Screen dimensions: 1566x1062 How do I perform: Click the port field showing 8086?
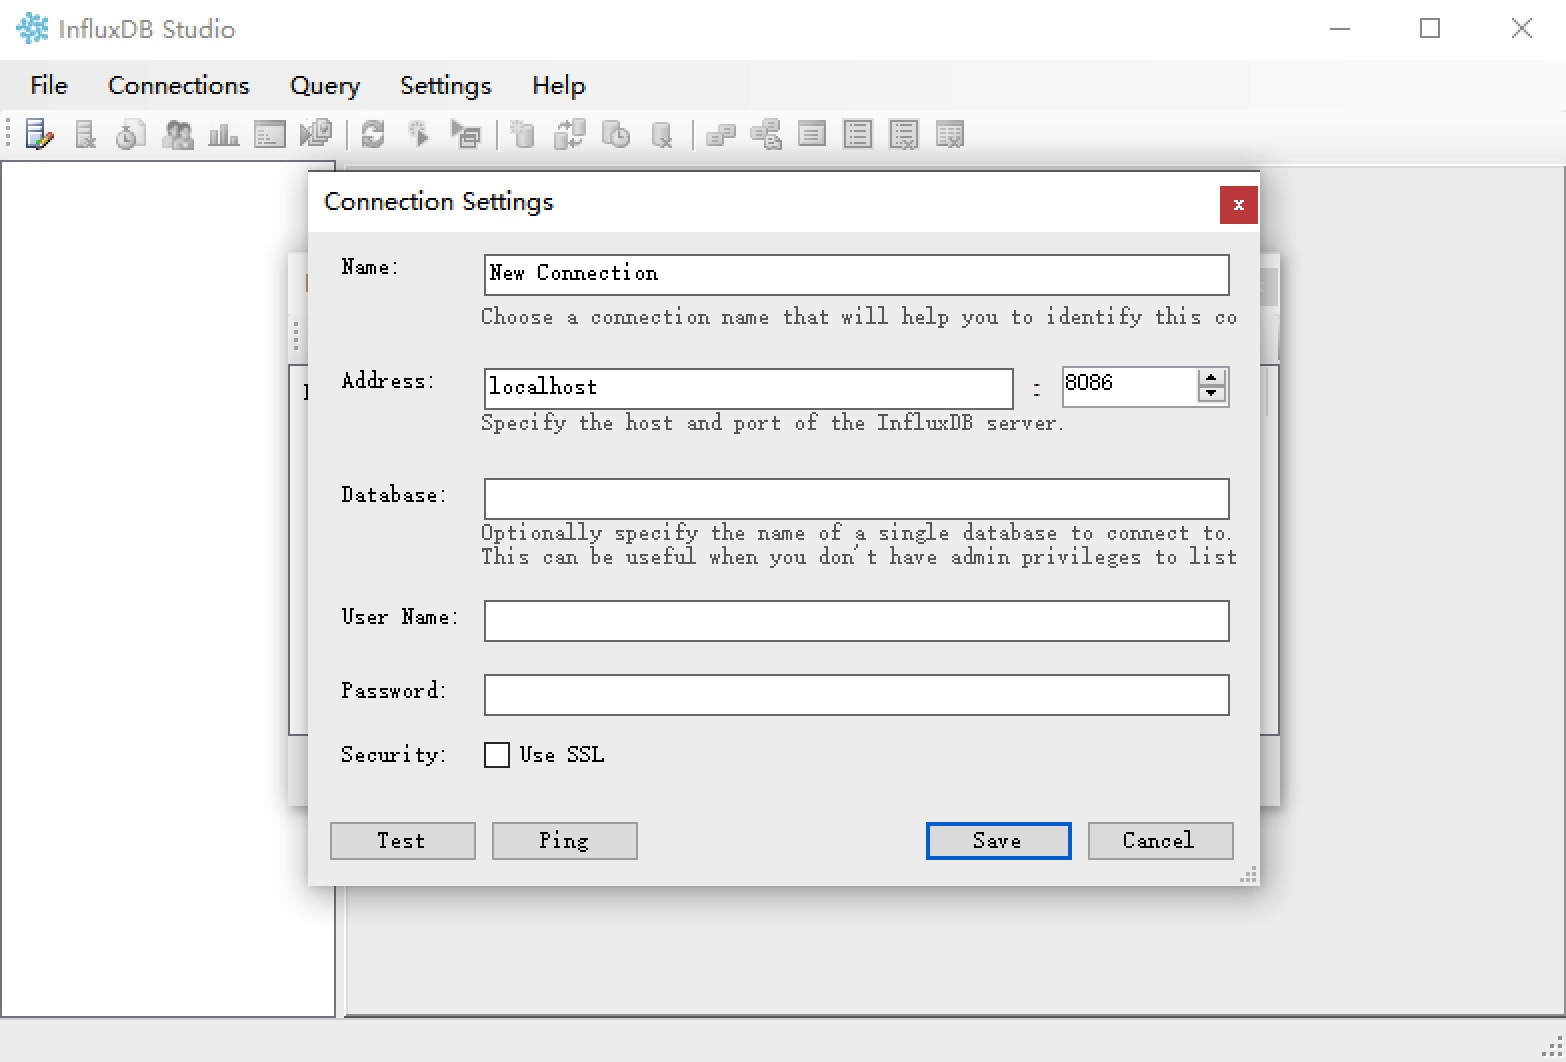point(1130,387)
